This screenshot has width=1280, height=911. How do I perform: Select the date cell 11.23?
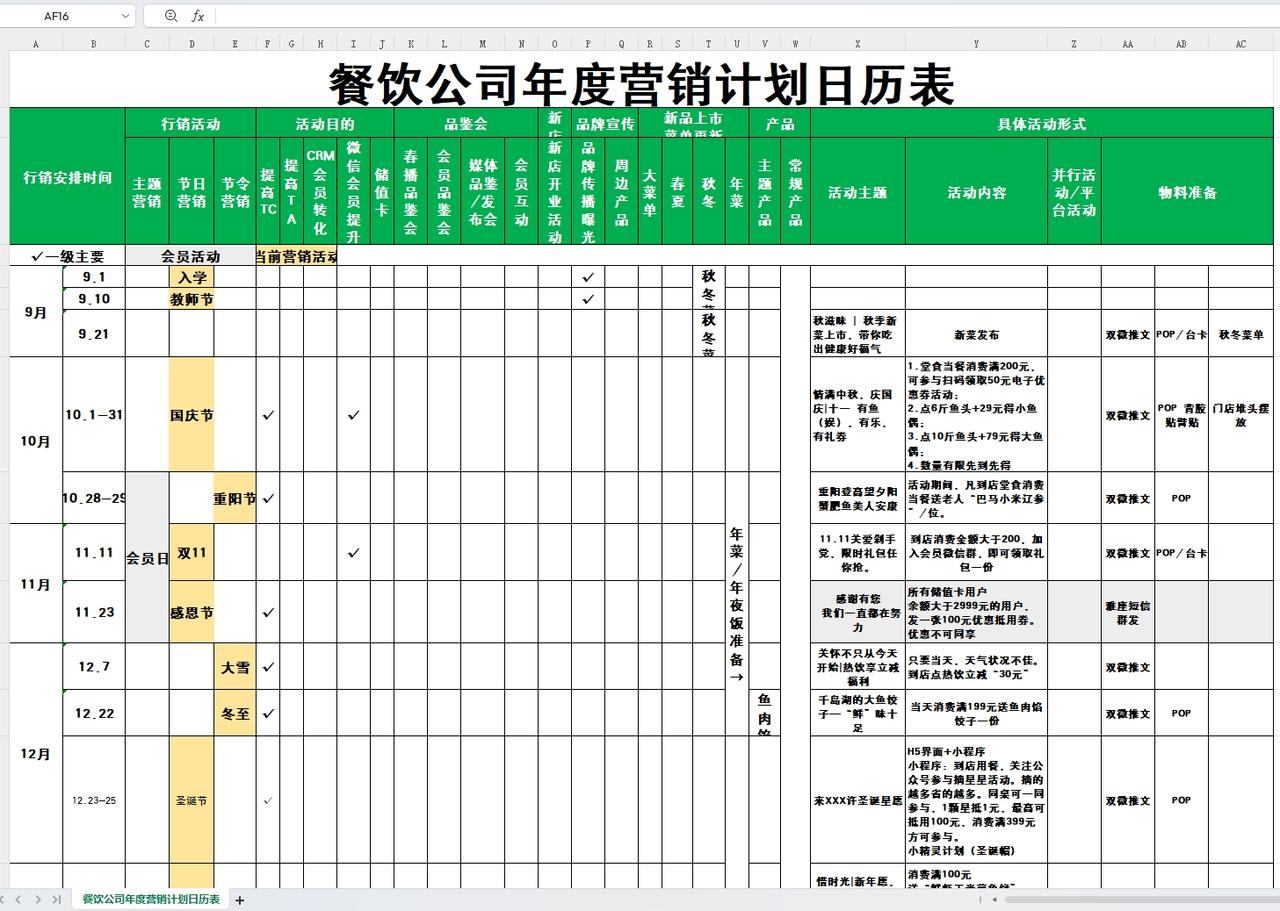point(94,612)
